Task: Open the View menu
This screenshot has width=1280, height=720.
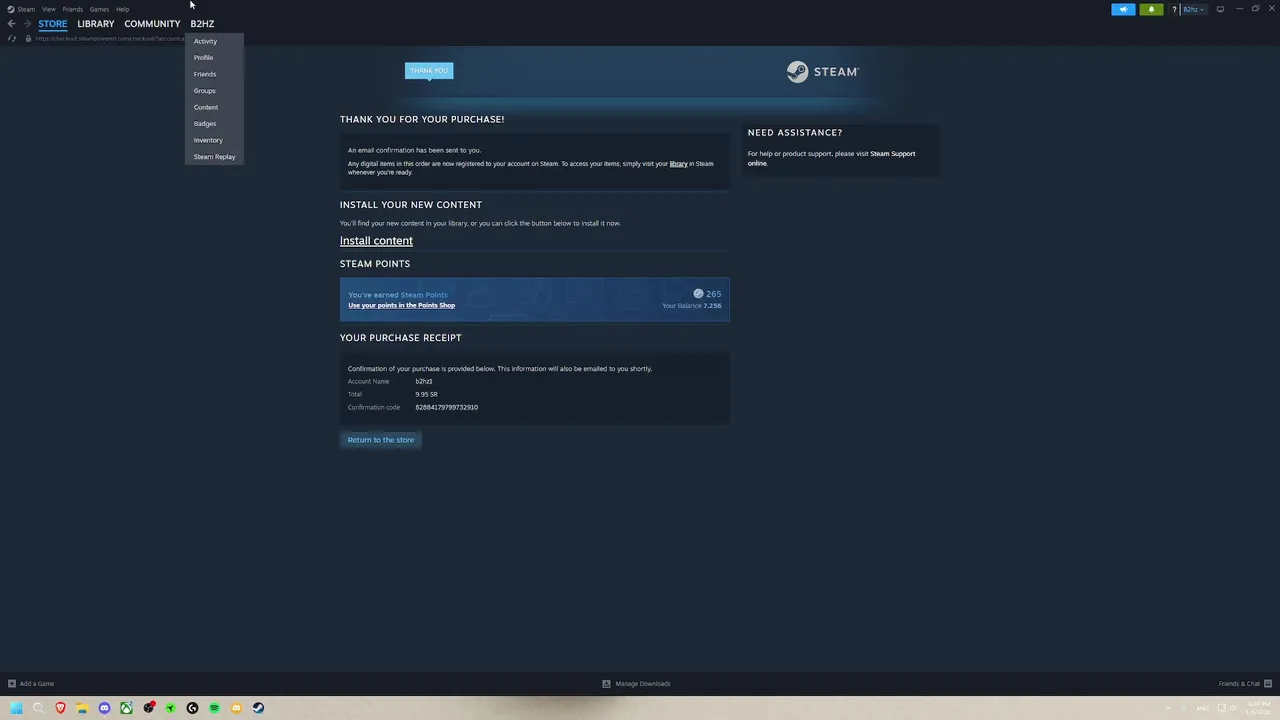Action: click(x=48, y=9)
